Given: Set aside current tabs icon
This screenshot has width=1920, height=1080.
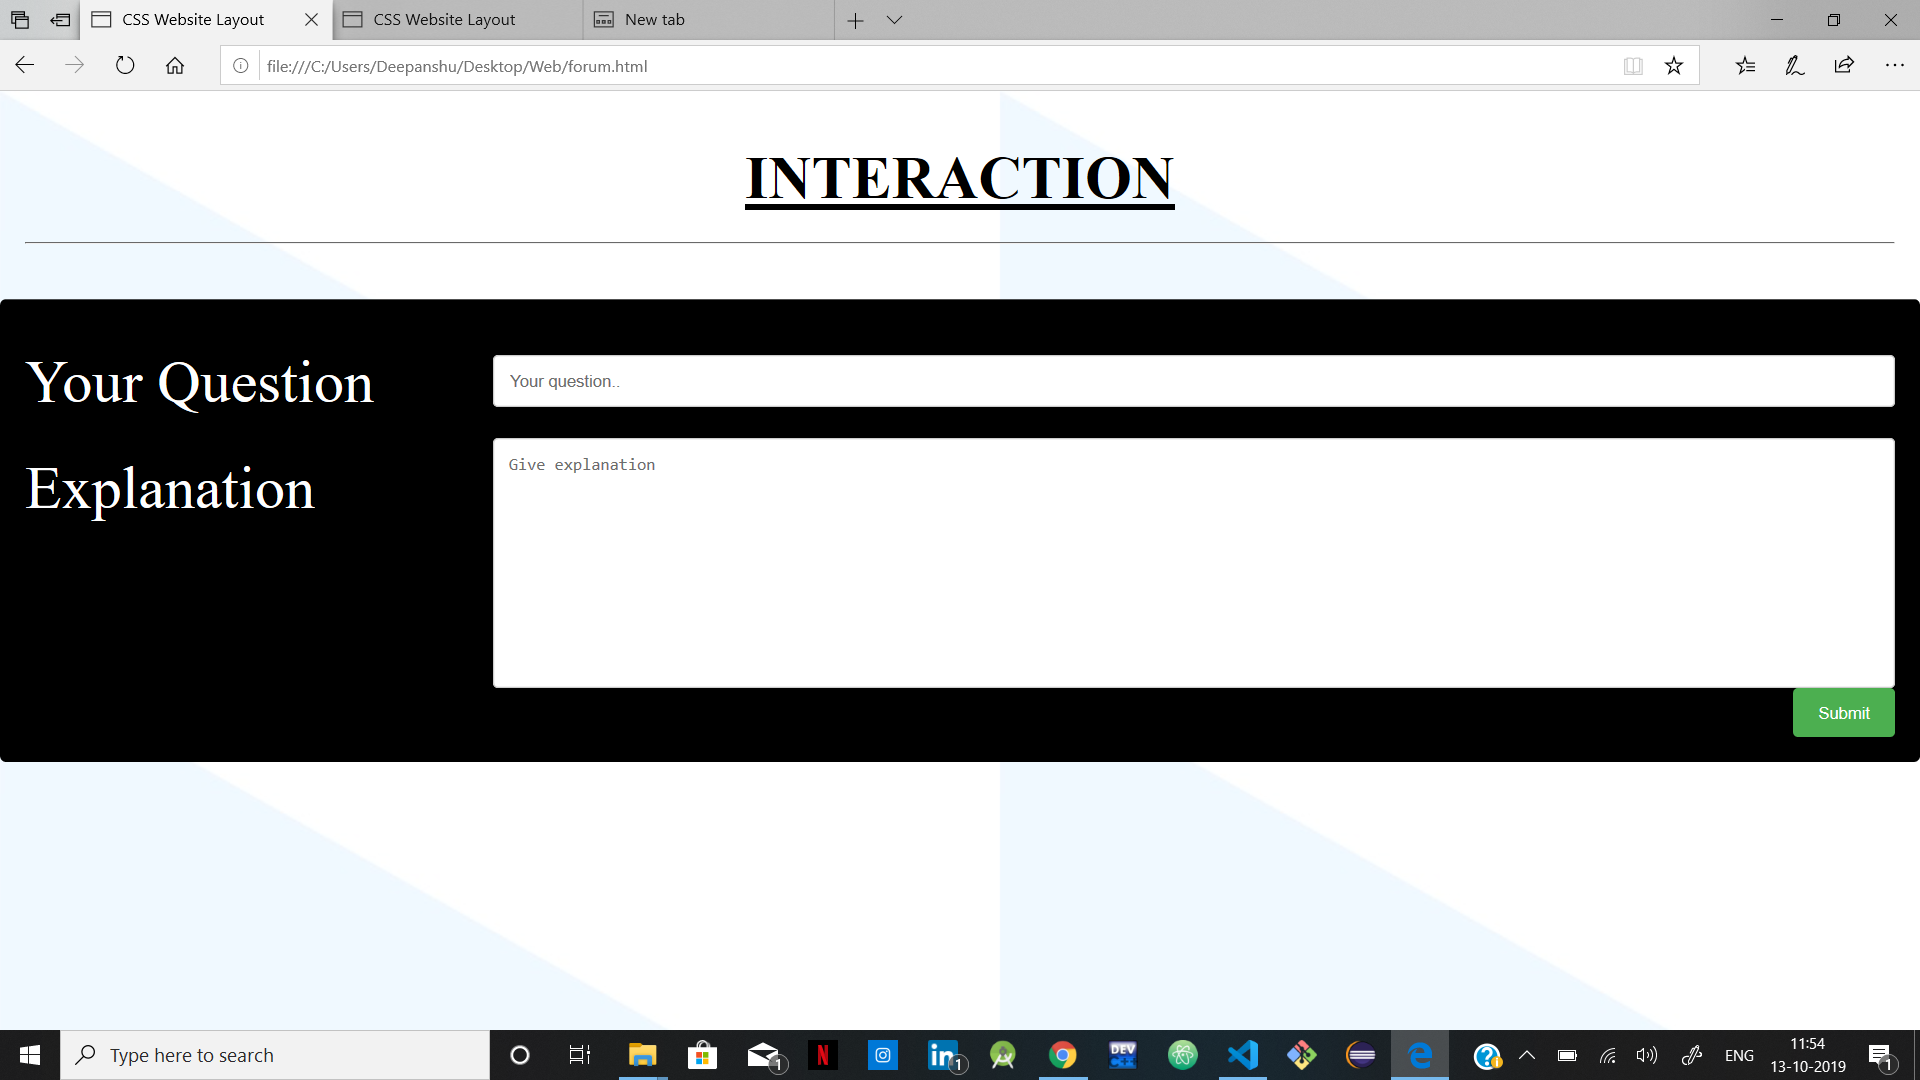Looking at the screenshot, I should tap(60, 20).
